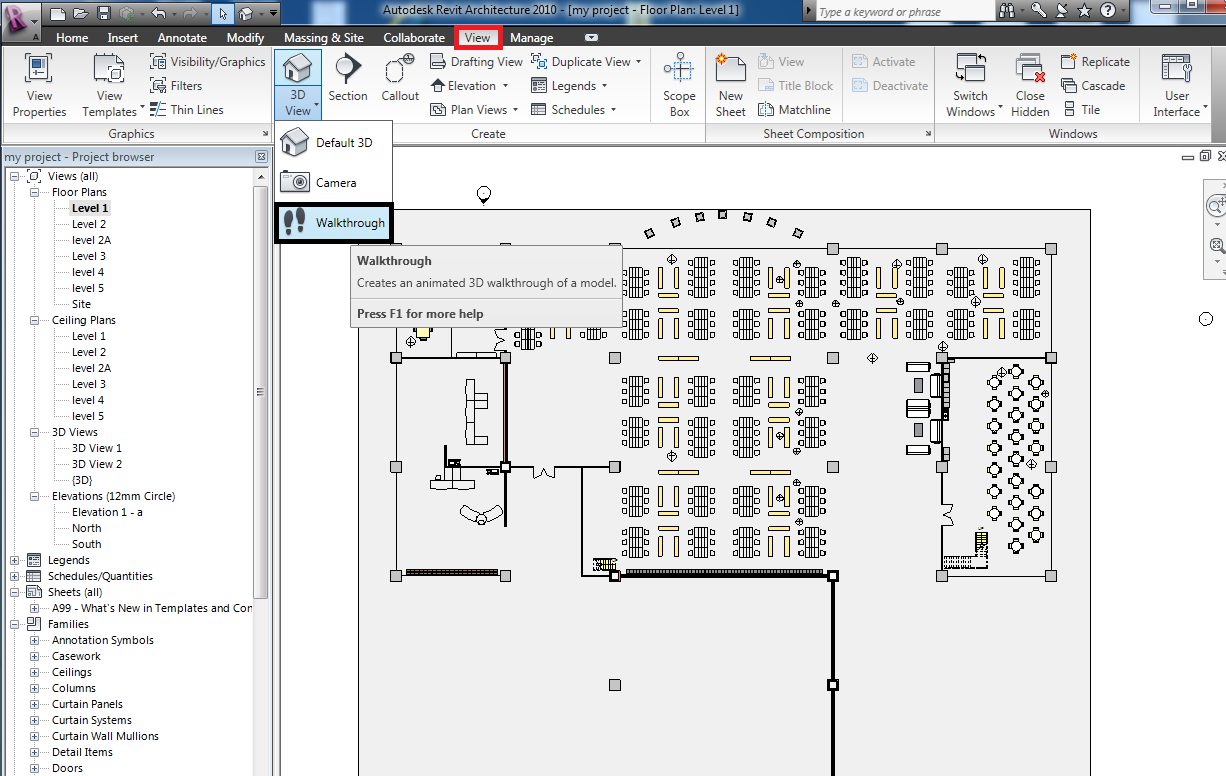The image size is (1226, 776).
Task: Expand the Legends tree node
Action: click(x=15, y=560)
